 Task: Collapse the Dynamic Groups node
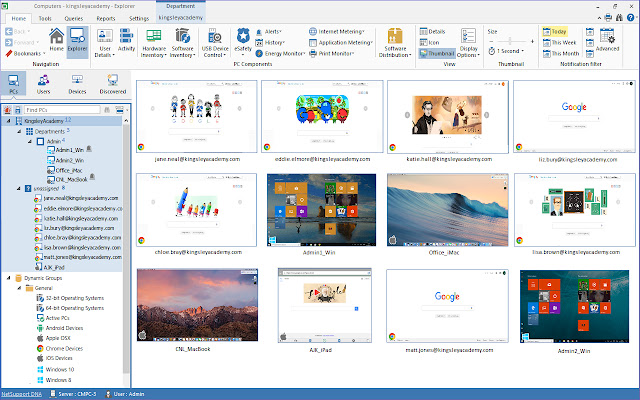click(x=8, y=278)
